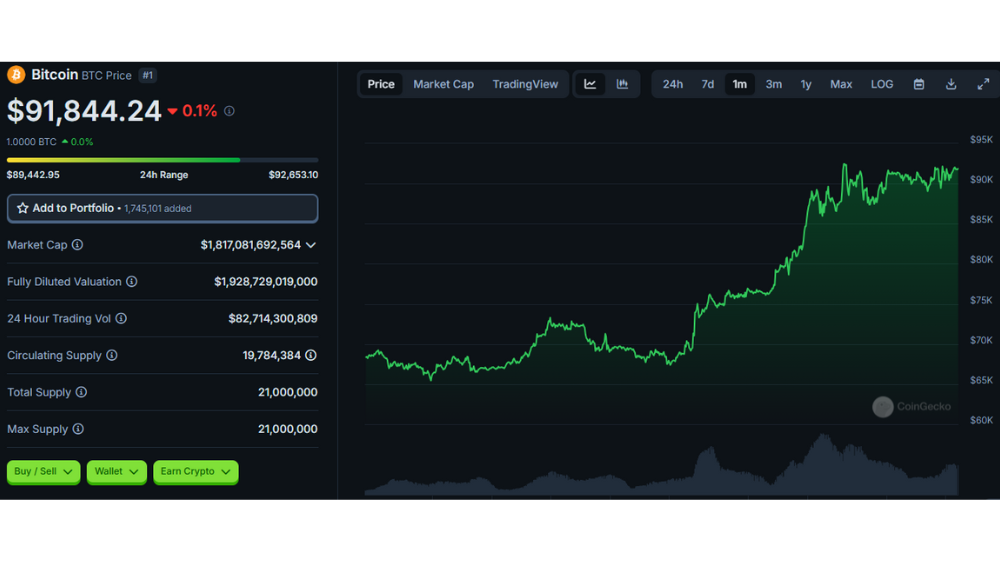Set chart range to 24h
This screenshot has width=1000, height=562.
coord(672,84)
